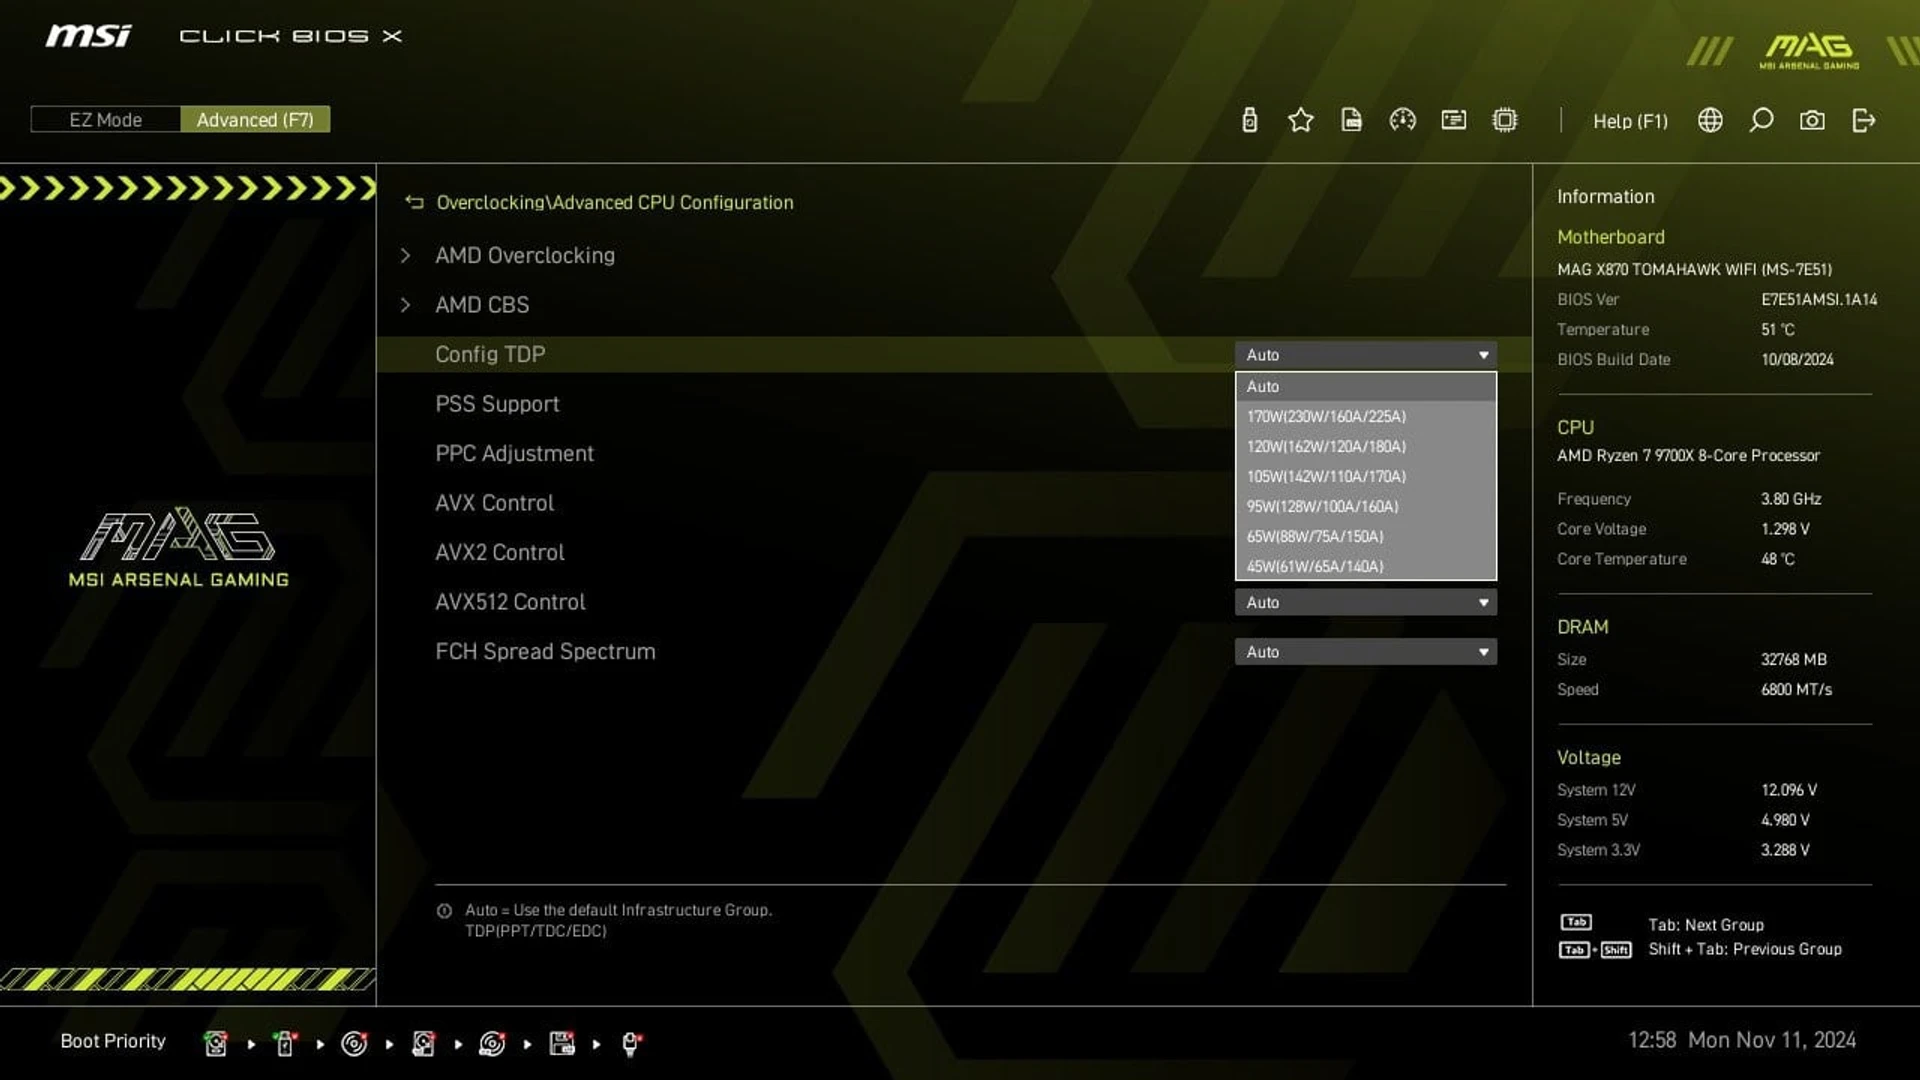Switch to EZ Mode
Viewport: 1920px width, 1080px height.
[105, 120]
